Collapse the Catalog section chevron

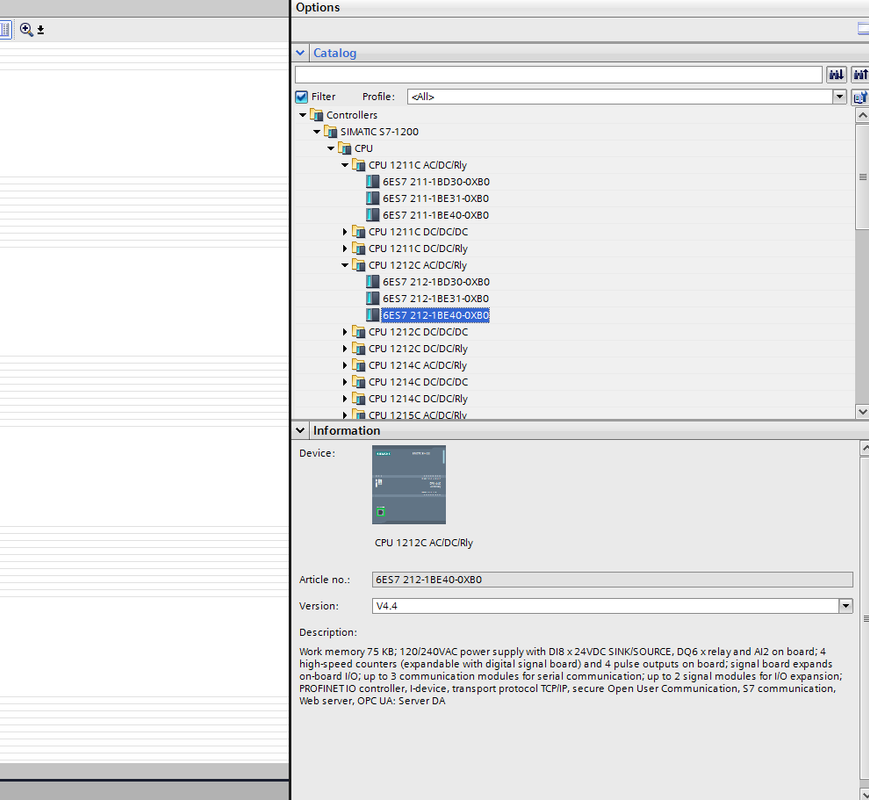[x=300, y=53]
